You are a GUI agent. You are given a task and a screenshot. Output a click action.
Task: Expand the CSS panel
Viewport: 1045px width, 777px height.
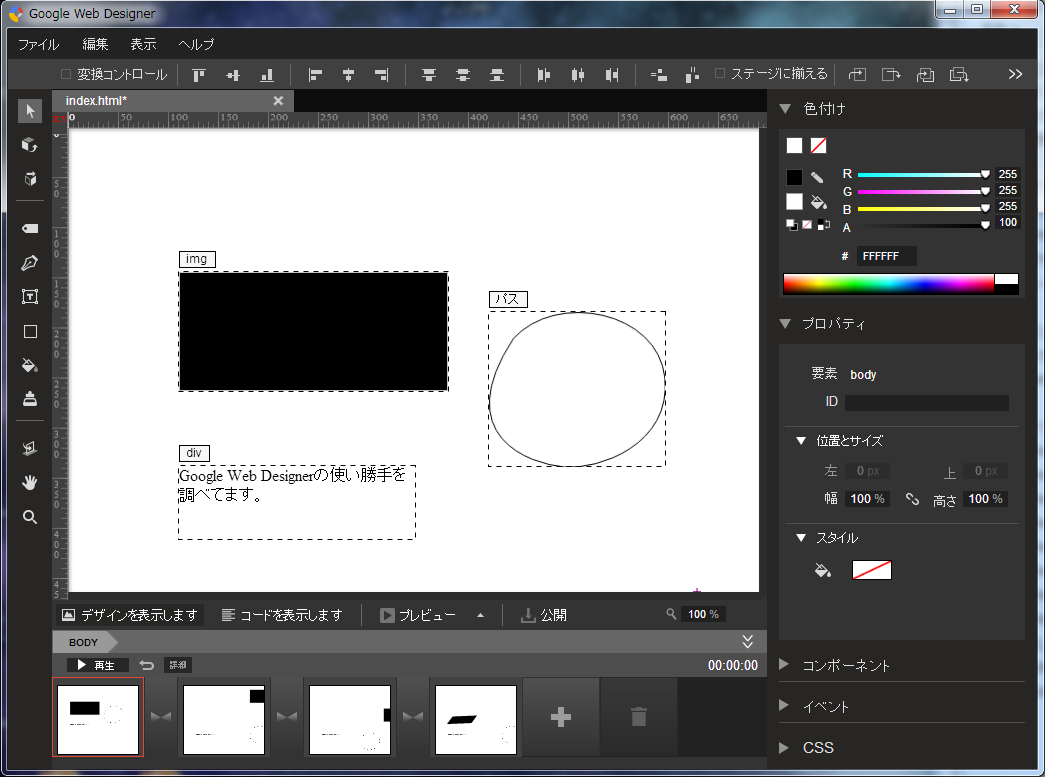pyautogui.click(x=784, y=747)
